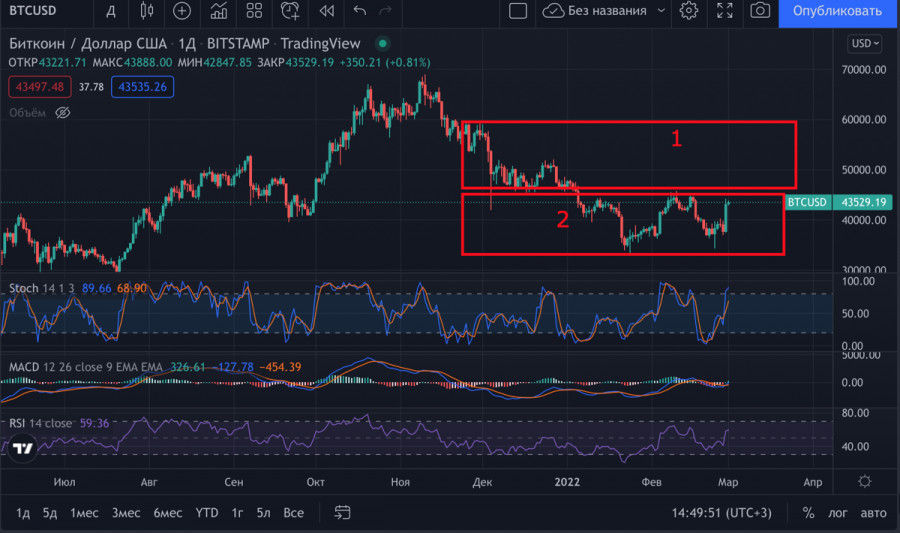Open the BTCUSD symbol search

[33, 11]
